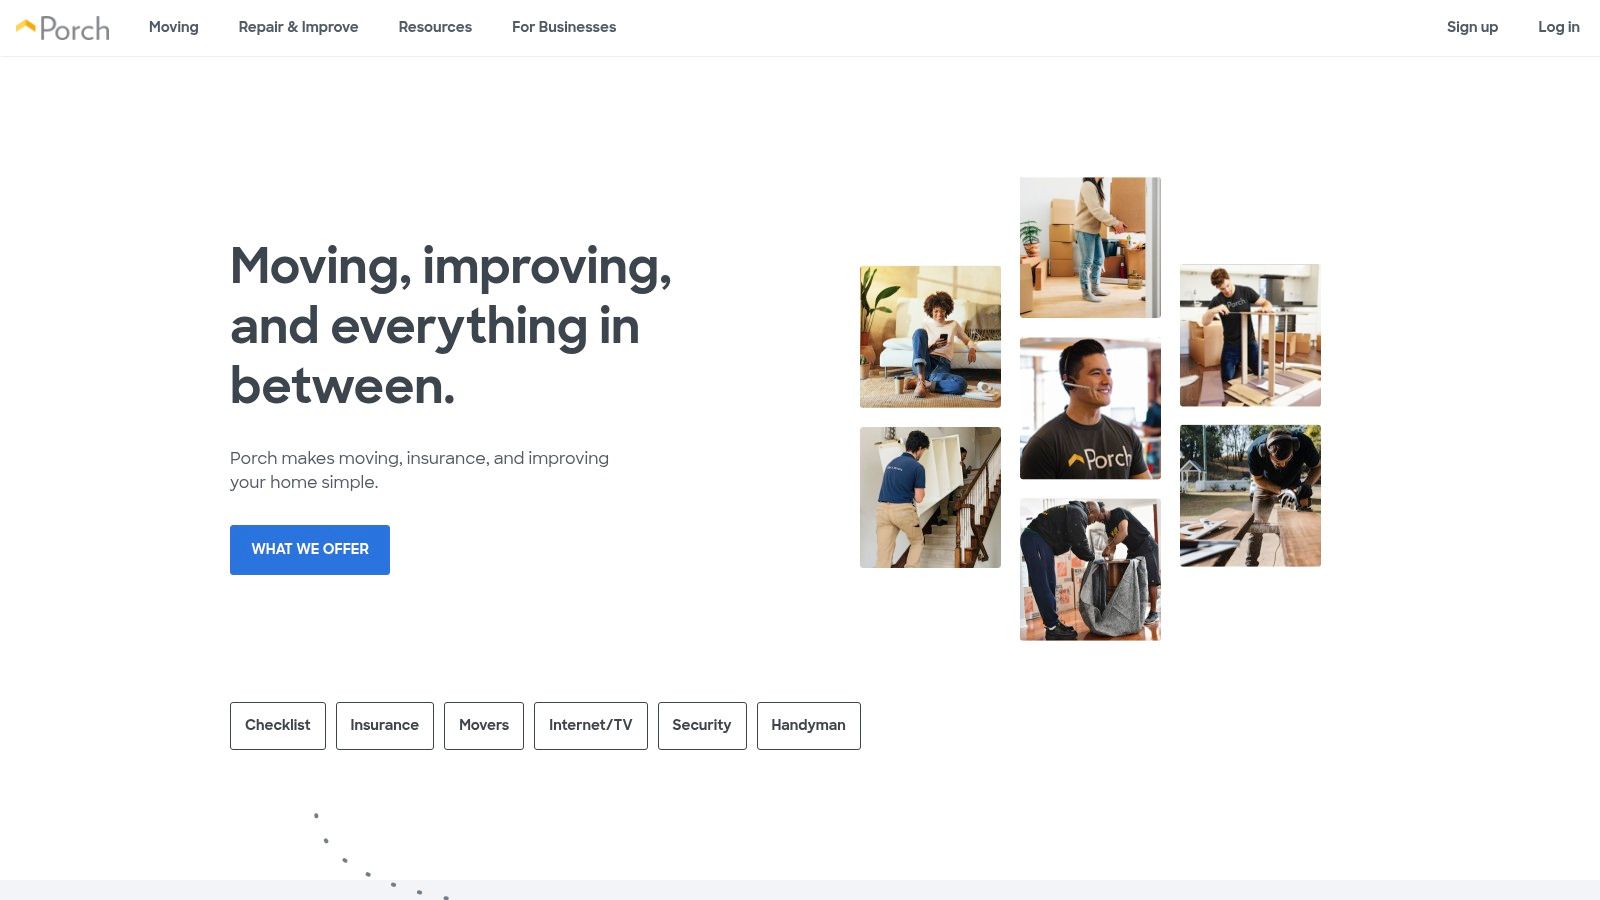This screenshot has width=1600, height=900.
Task: Click photo of man assembling table
Action: [1250, 336]
